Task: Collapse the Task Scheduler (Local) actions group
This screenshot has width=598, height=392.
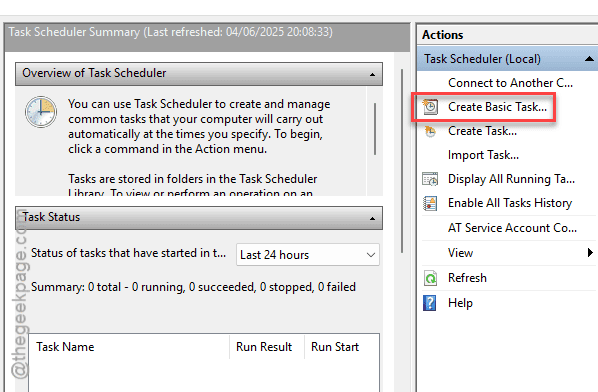Action: pyautogui.click(x=589, y=59)
